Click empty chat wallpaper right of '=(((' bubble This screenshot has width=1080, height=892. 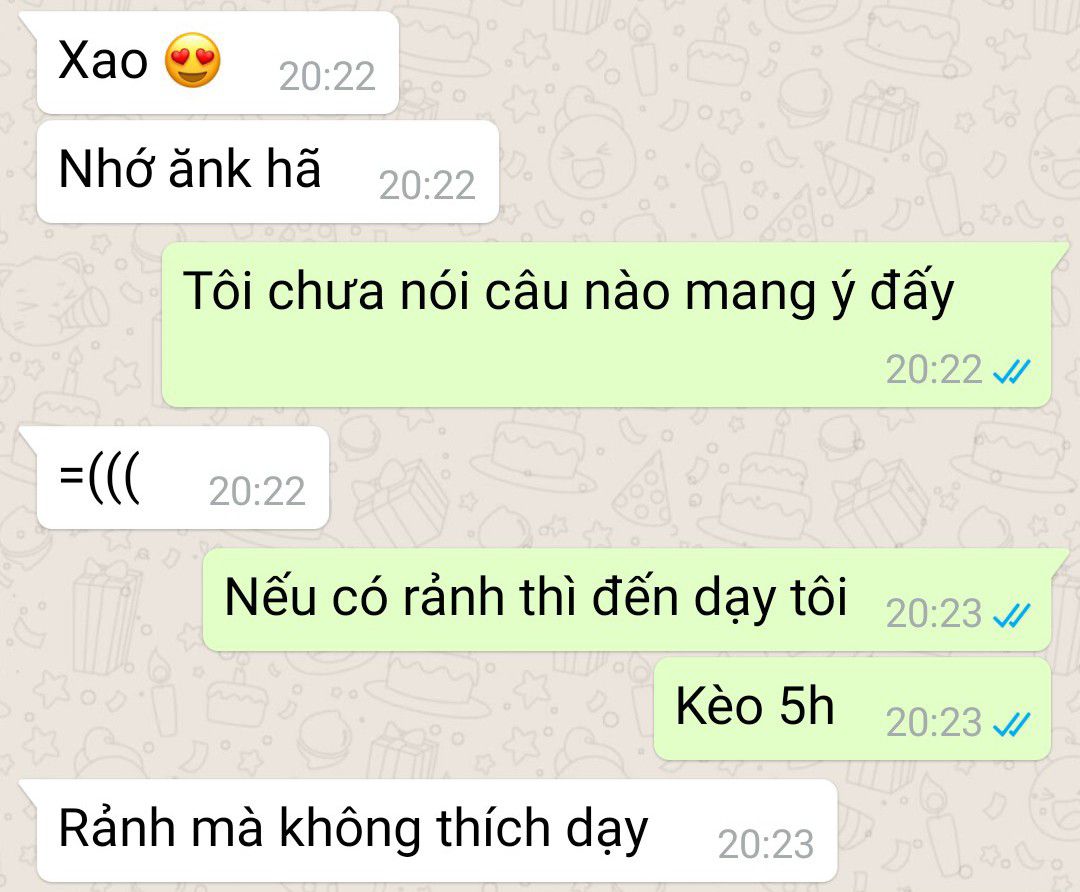pos(689,478)
